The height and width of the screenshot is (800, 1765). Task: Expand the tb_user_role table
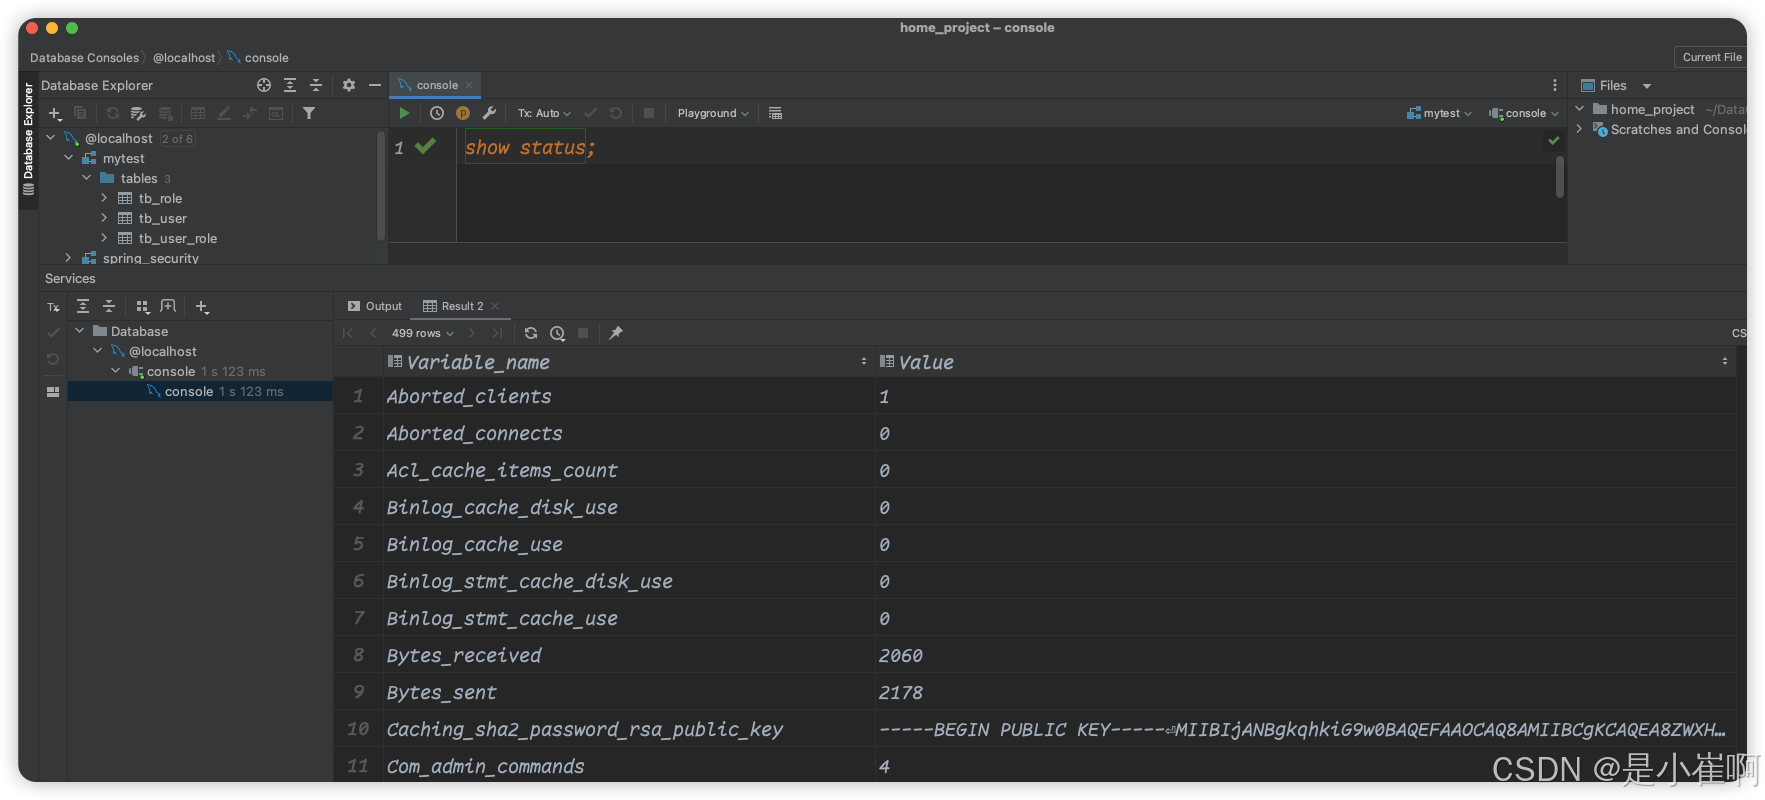(104, 238)
